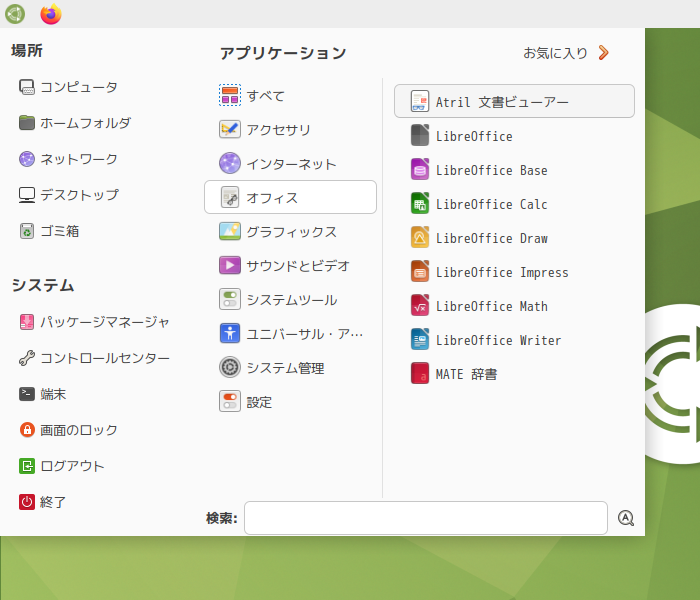Launch LibreOffice Base
The image size is (700, 600).
click(x=514, y=169)
